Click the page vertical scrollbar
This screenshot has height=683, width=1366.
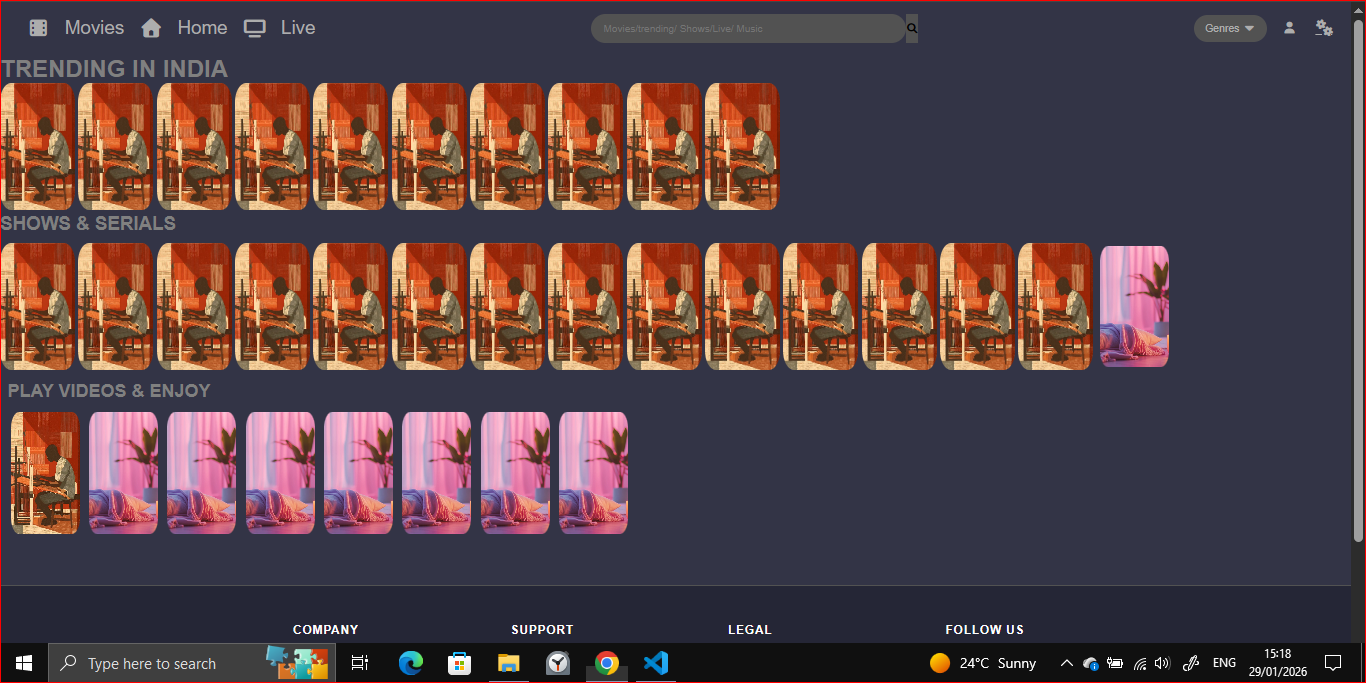[1358, 280]
